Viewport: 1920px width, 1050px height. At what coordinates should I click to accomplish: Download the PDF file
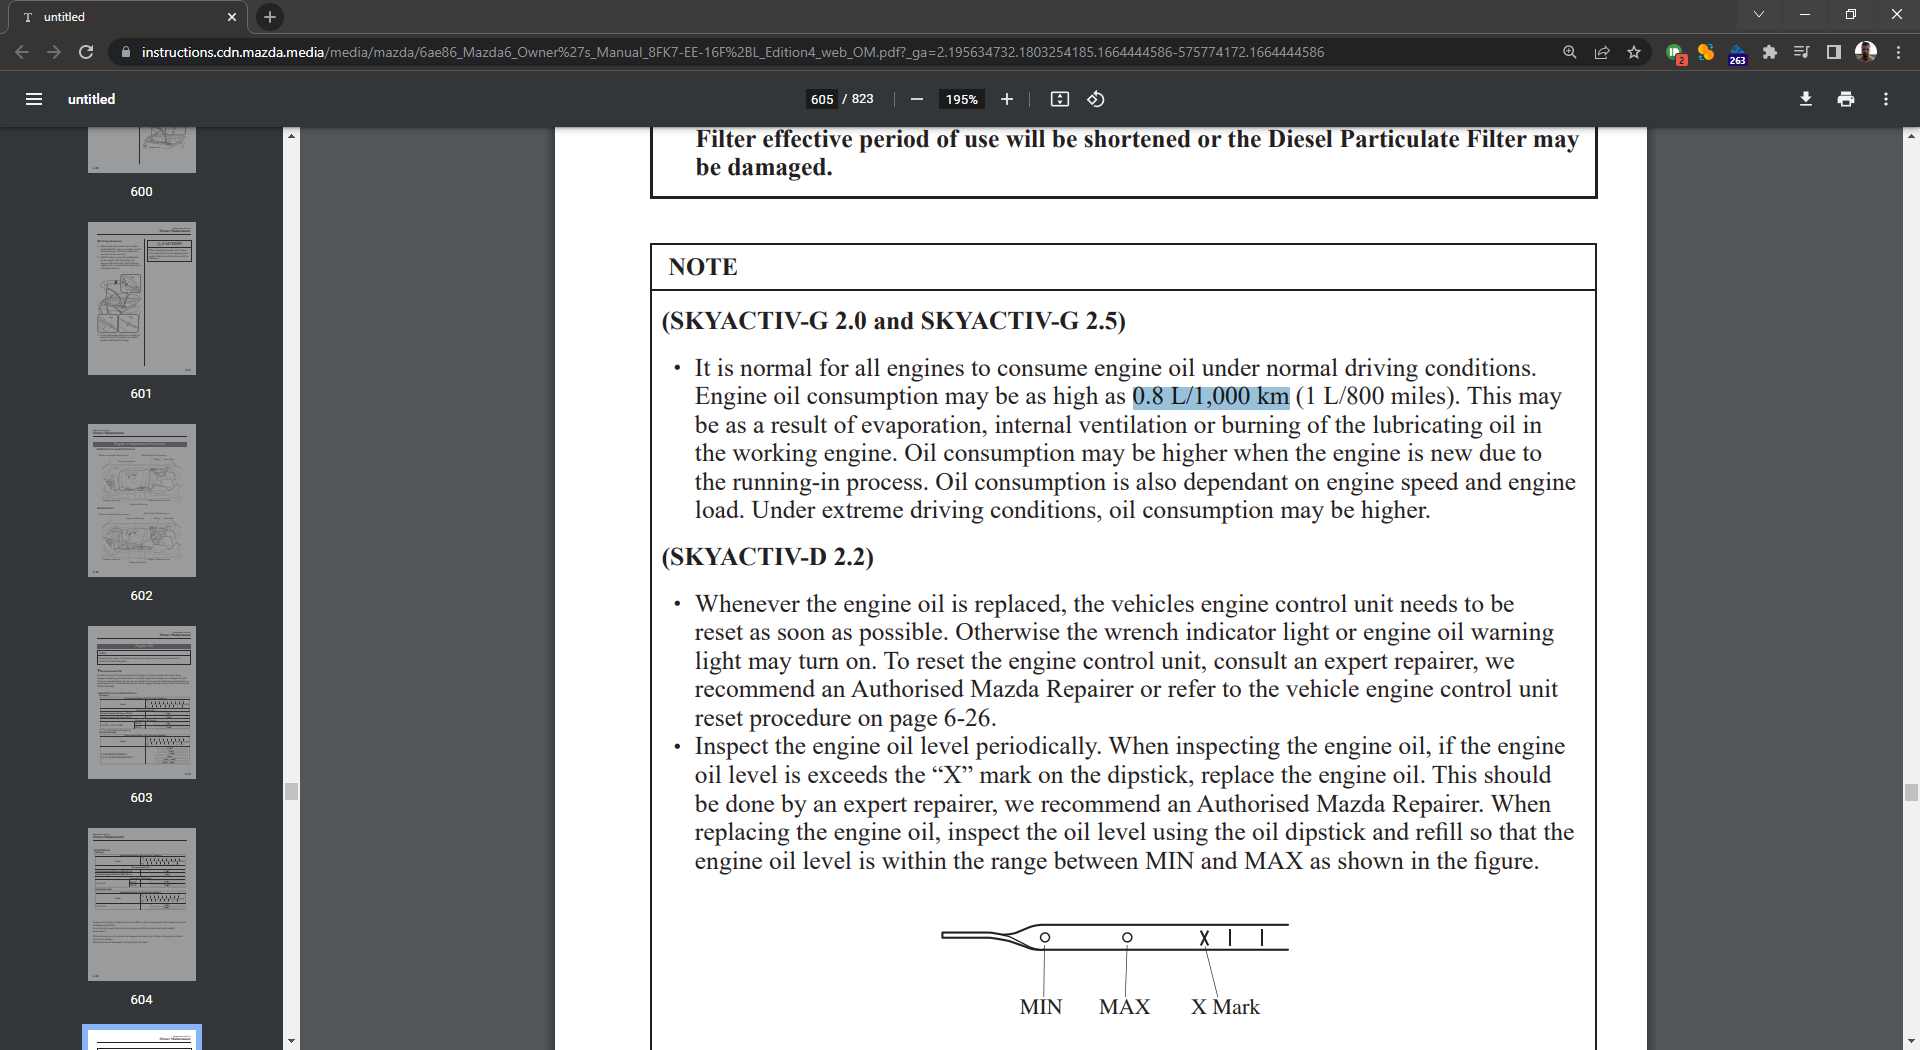pyautogui.click(x=1806, y=99)
